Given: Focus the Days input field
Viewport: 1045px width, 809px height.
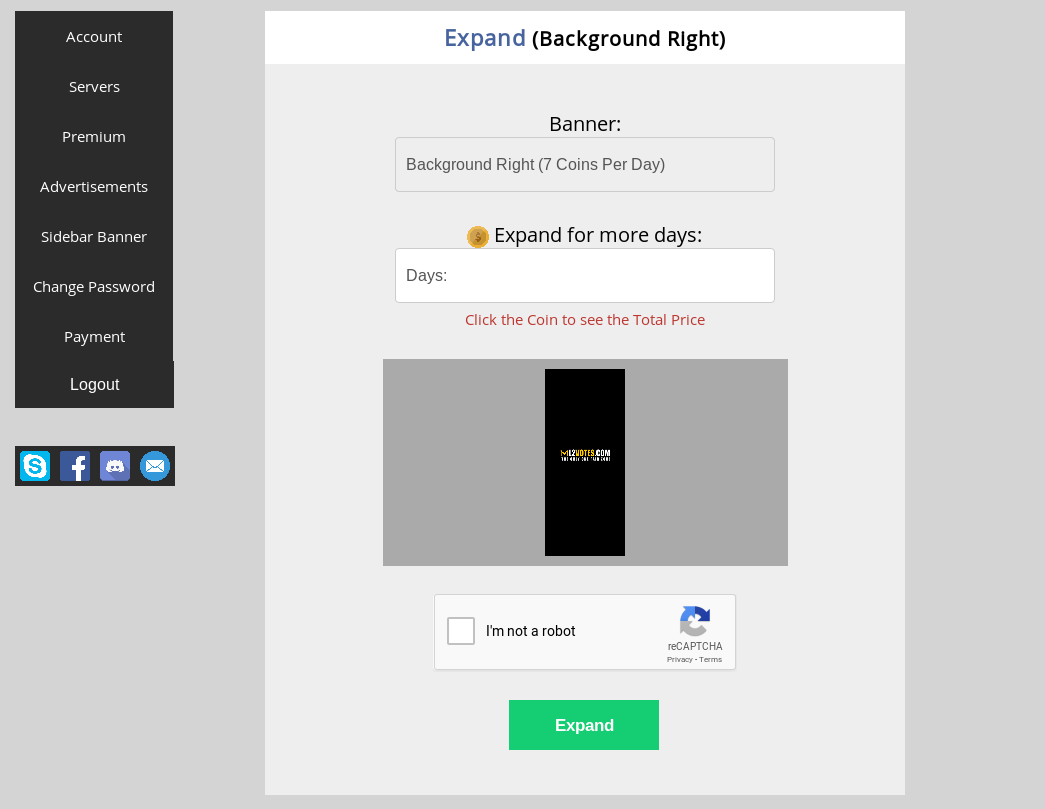Looking at the screenshot, I should pyautogui.click(x=584, y=276).
